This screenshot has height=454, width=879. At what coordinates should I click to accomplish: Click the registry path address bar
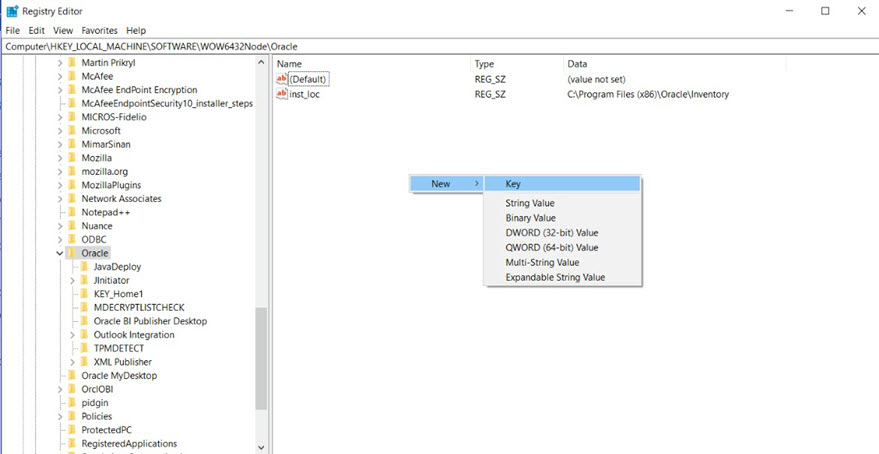pos(440,47)
